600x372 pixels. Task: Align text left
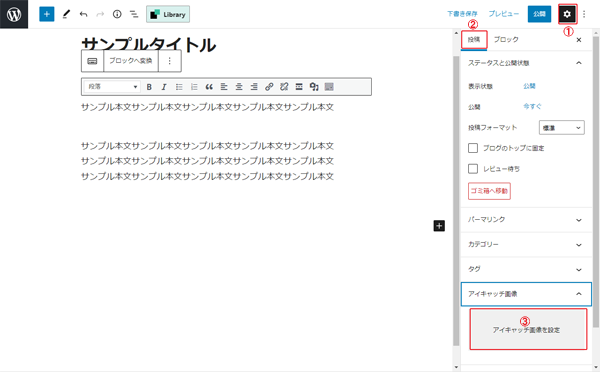224,87
